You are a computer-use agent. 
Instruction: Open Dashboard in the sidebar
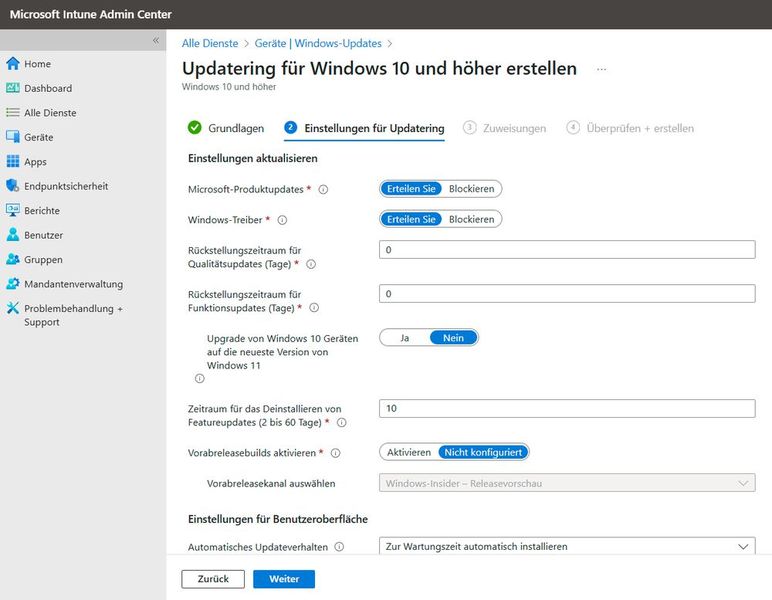(x=48, y=89)
